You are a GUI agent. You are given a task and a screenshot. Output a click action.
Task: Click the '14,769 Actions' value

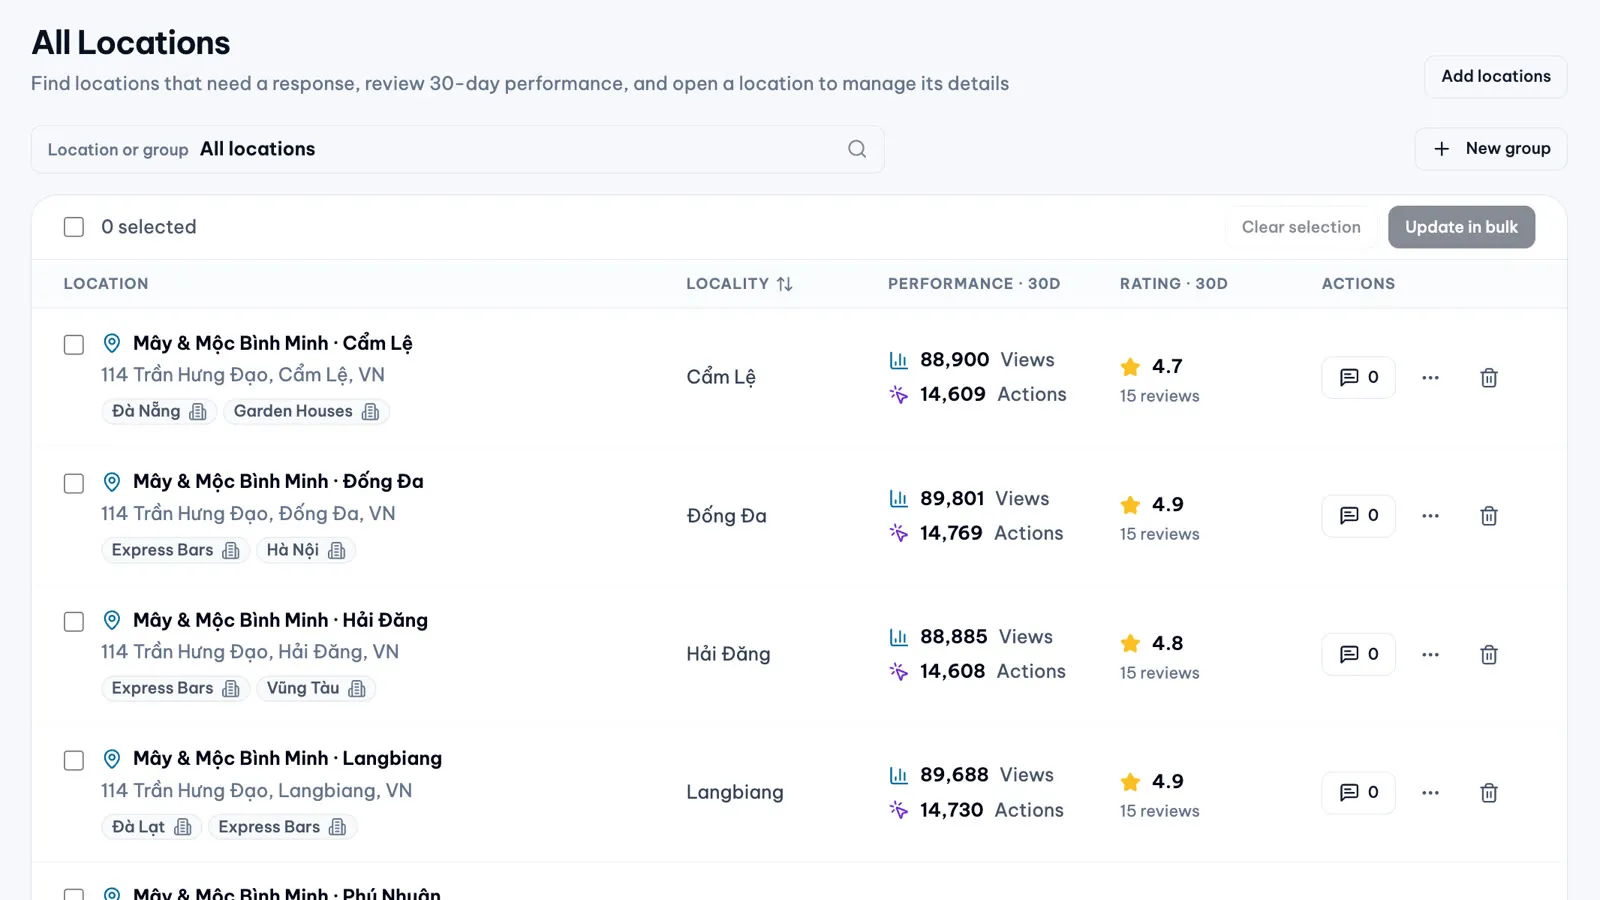click(x=991, y=533)
